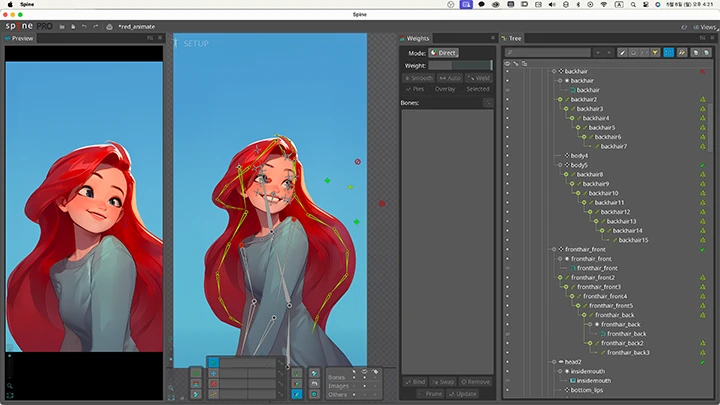Adjust the Weight slider
The width and height of the screenshot is (720, 405).
460,66
